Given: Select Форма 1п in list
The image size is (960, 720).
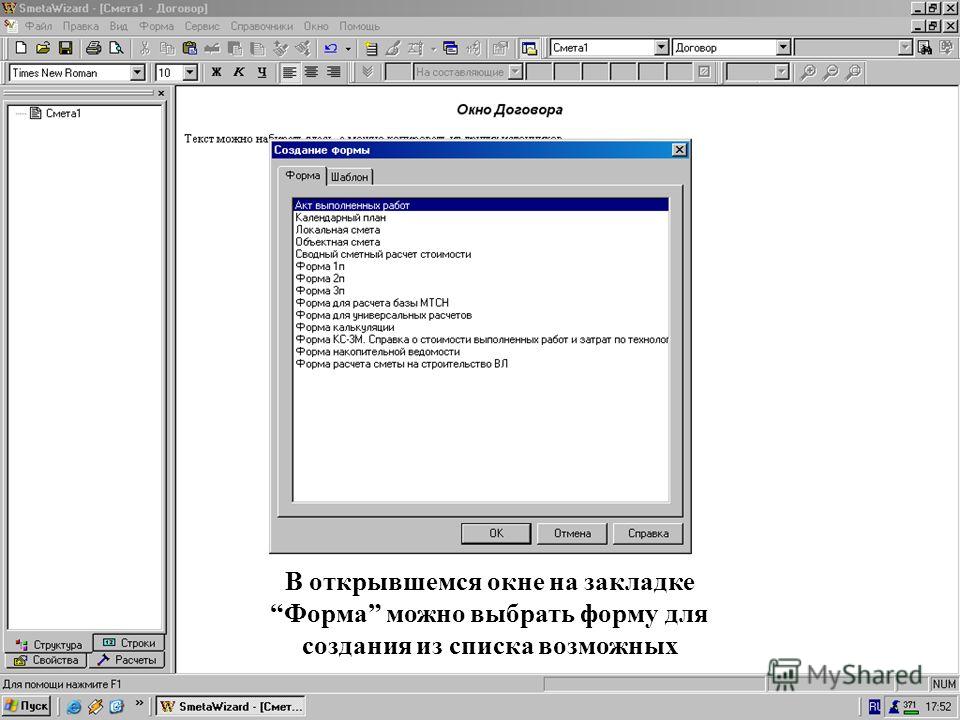Looking at the screenshot, I should (481, 266).
